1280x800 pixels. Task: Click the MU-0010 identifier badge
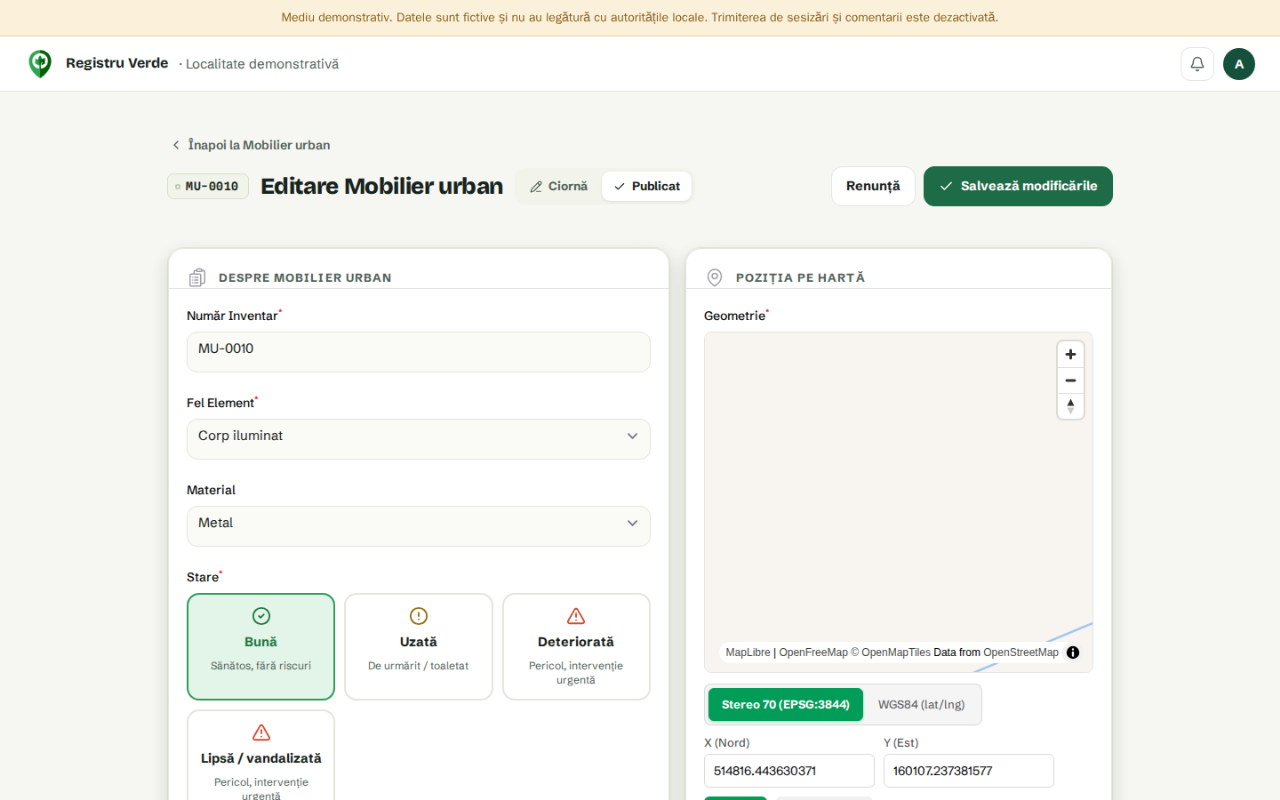tap(208, 187)
